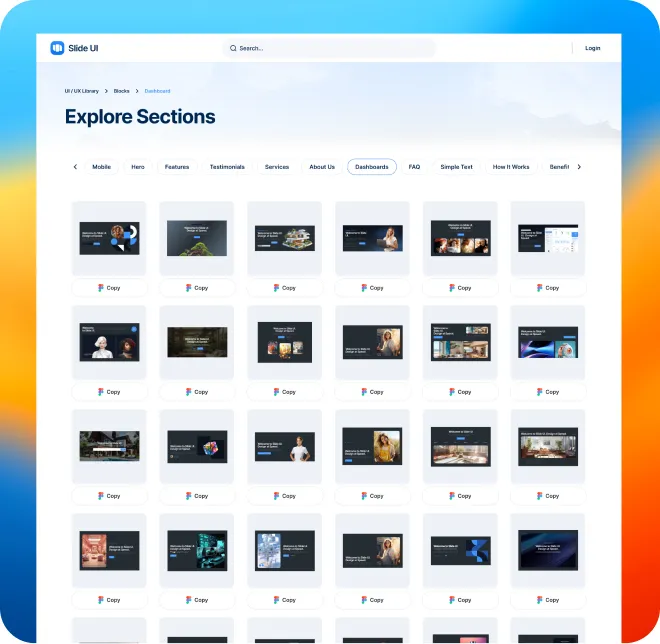Open the isometric house model thumbnail
This screenshot has width=660, height=644.
(x=285, y=238)
